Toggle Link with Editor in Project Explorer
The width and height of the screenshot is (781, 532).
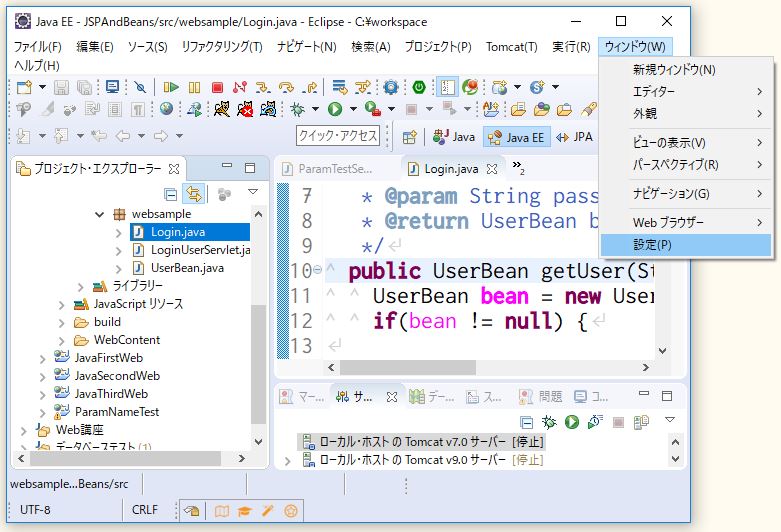click(194, 194)
